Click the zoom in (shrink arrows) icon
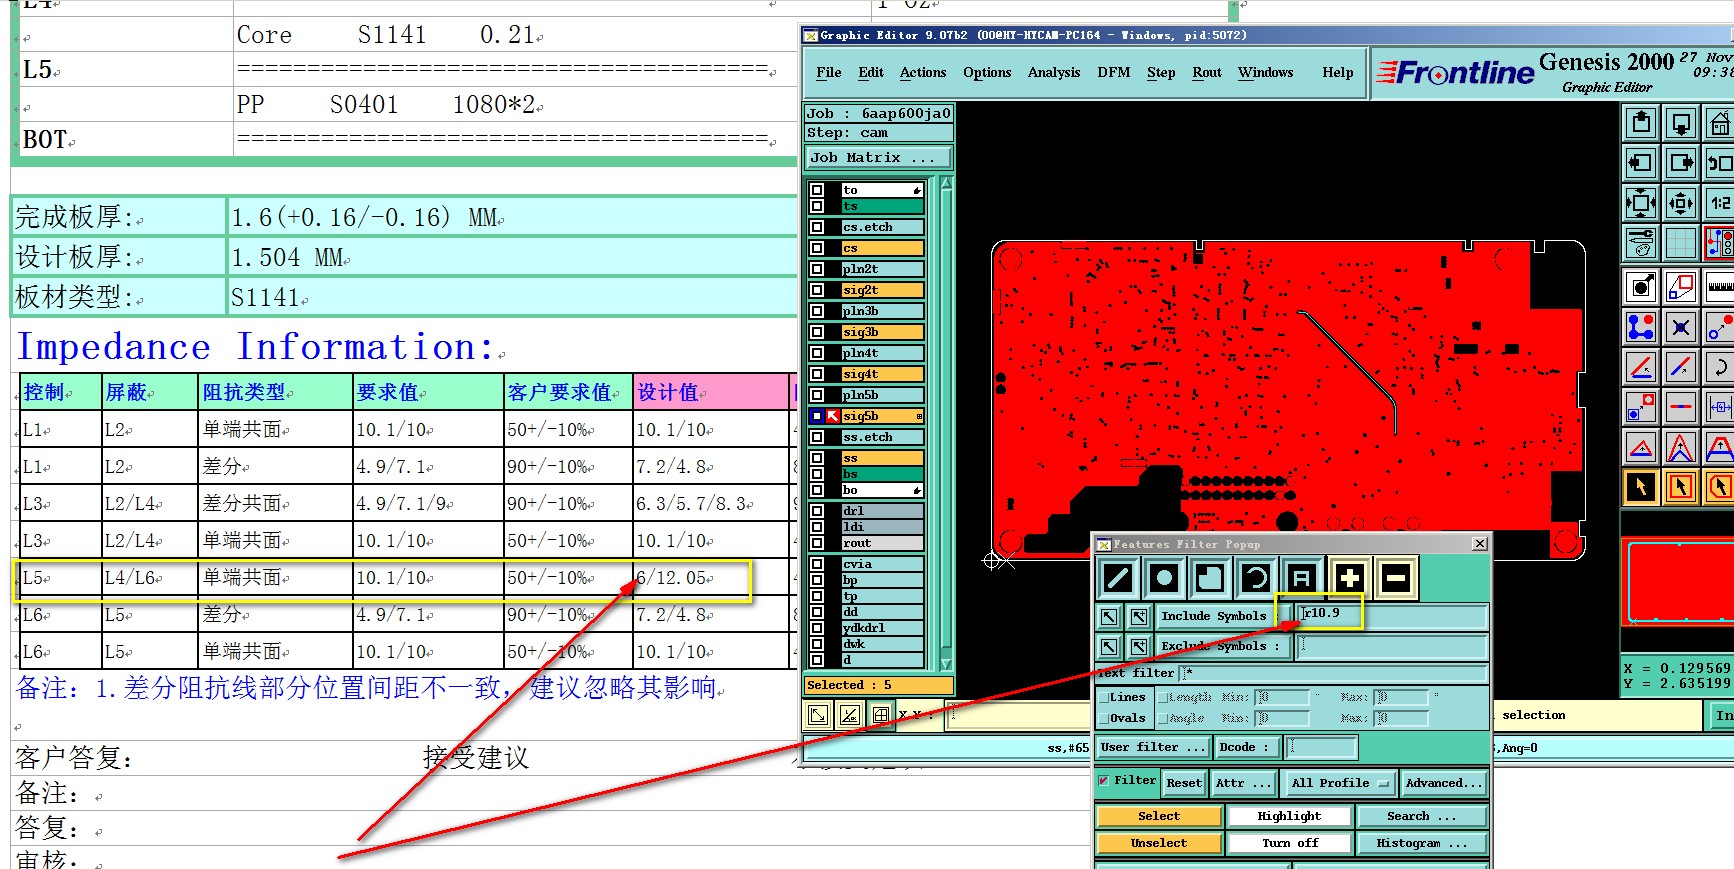This screenshot has height=869, width=1734. [x=1681, y=203]
